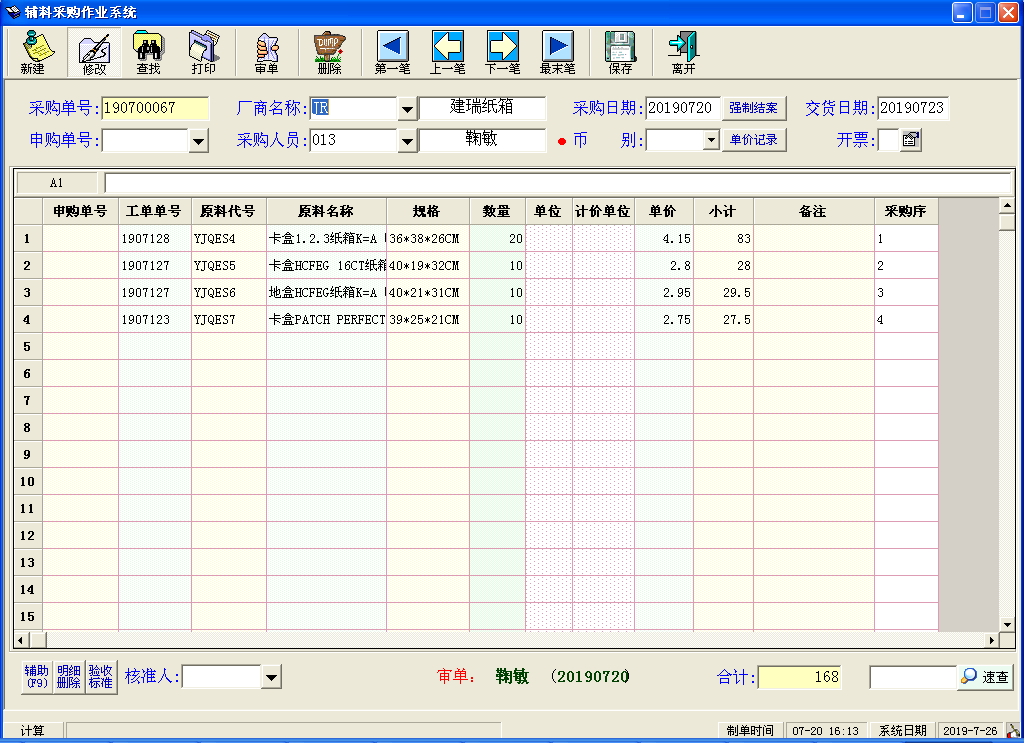Click the 新建 (New) toolbar icon
Viewport: 1024px width, 743px height.
33,52
